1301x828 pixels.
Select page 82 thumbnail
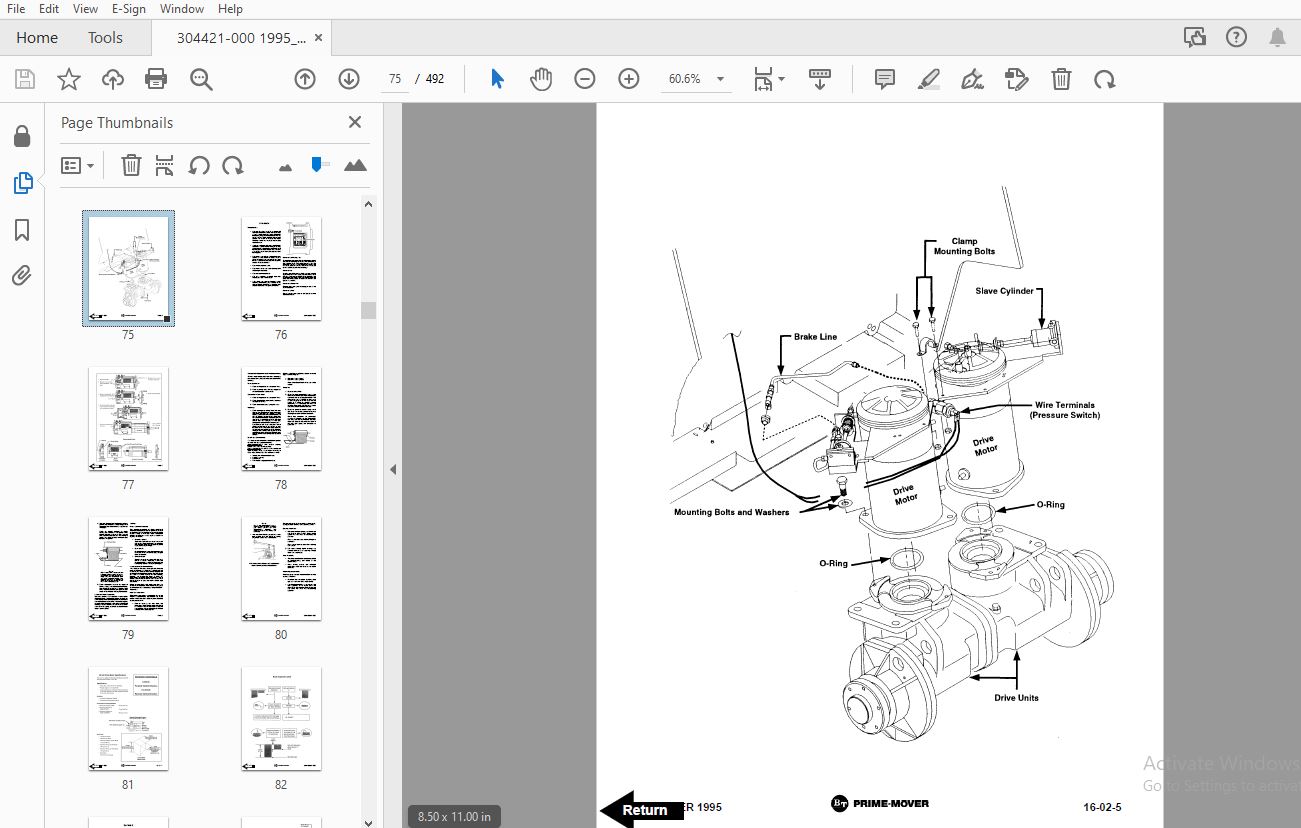[281, 718]
